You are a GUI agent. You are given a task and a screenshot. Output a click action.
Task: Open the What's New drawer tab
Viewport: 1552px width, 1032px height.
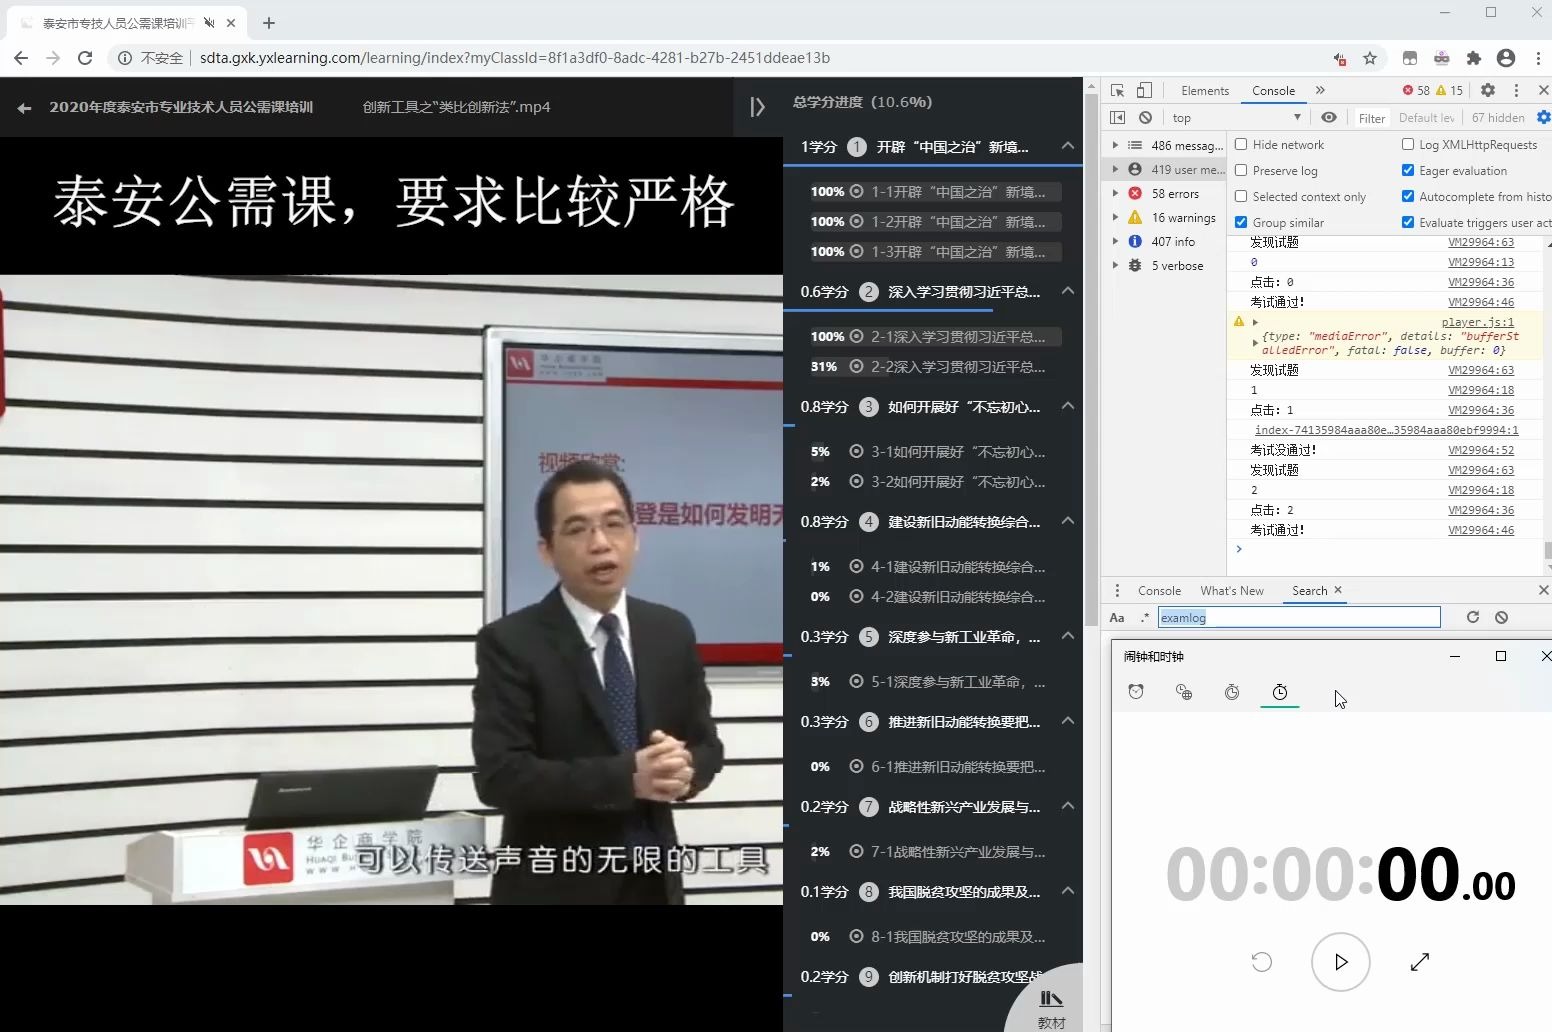[x=1232, y=591]
